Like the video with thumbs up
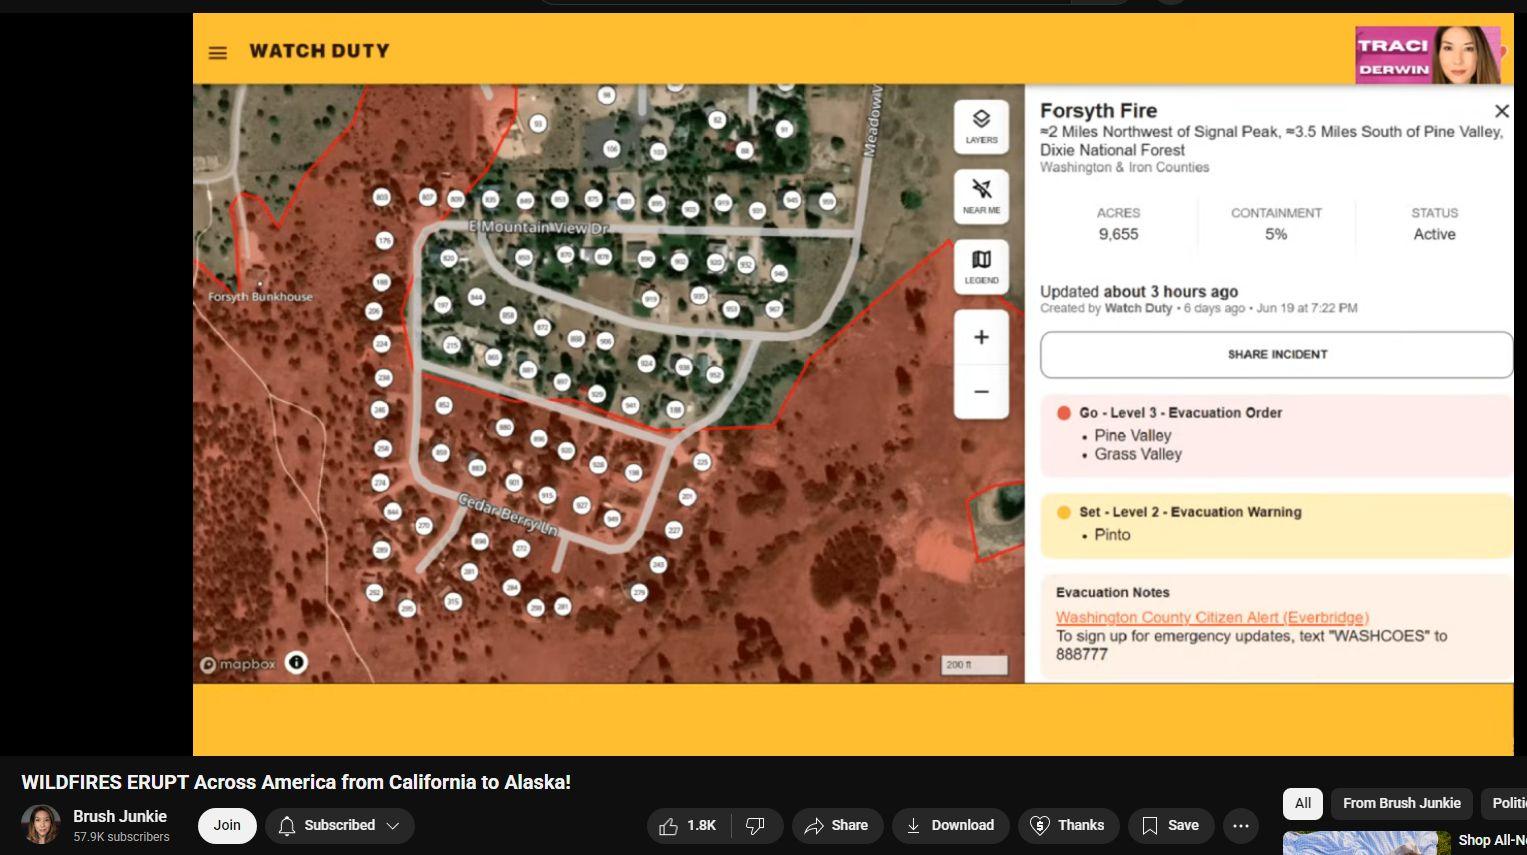This screenshot has width=1527, height=855. (688, 825)
